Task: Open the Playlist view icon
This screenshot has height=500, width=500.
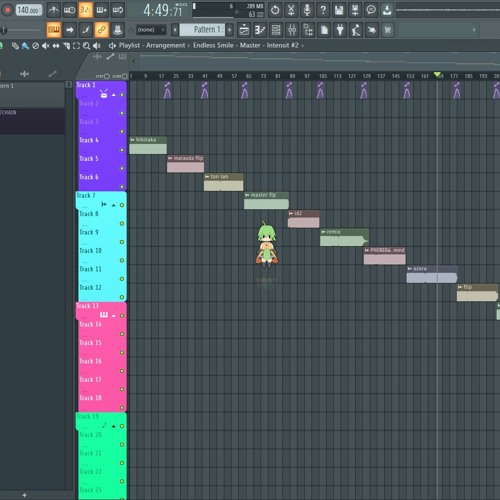Action: (244, 30)
